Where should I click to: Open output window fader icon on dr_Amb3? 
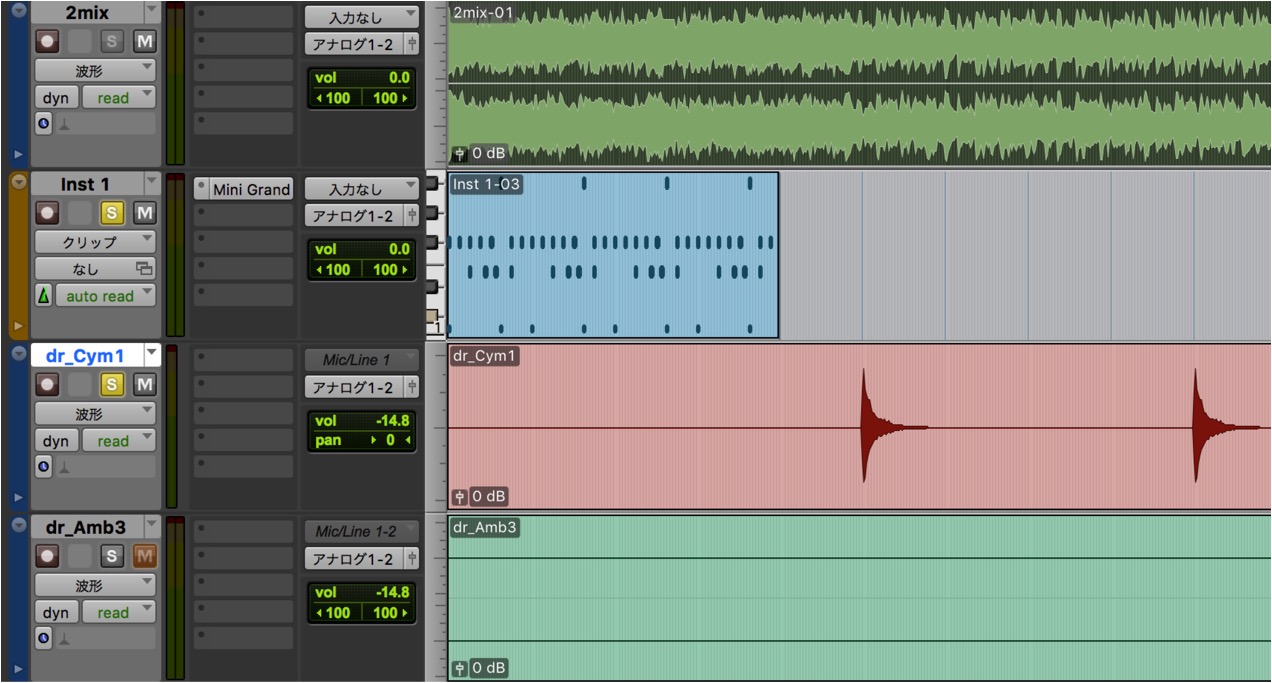point(412,559)
